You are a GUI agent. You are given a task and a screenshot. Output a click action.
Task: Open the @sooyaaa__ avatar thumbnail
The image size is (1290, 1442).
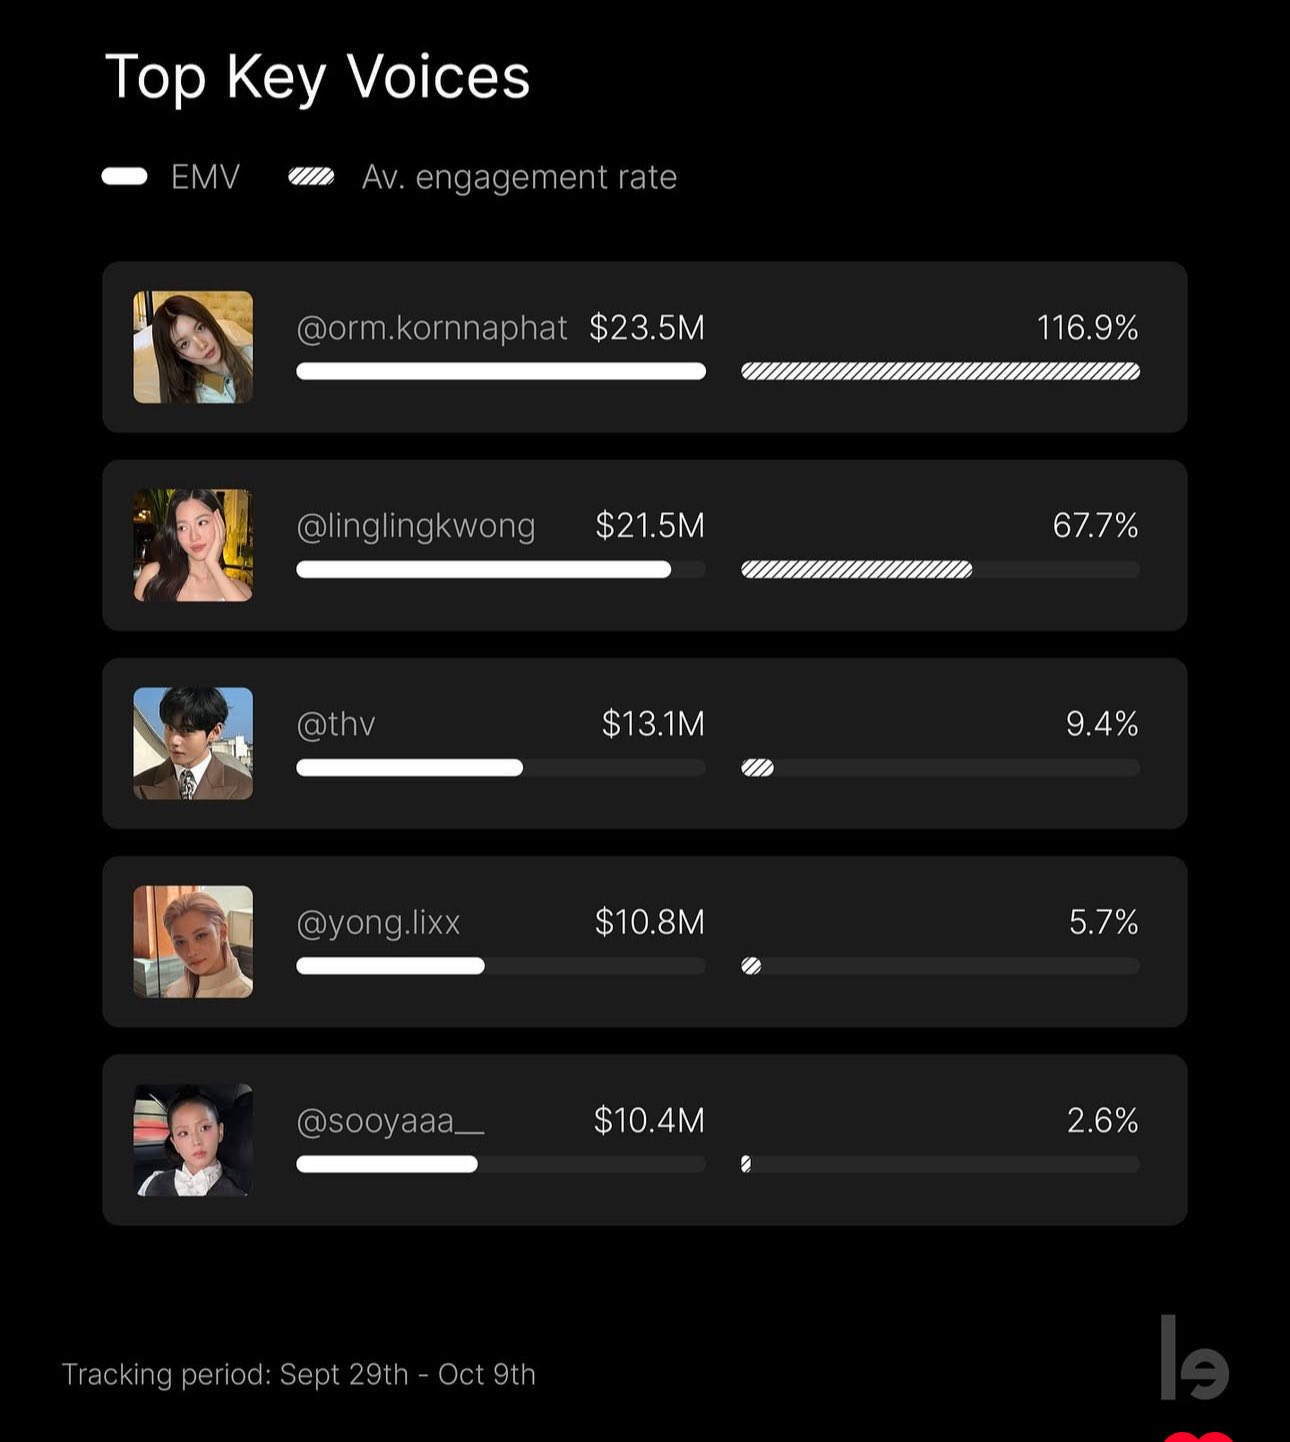coord(193,1140)
